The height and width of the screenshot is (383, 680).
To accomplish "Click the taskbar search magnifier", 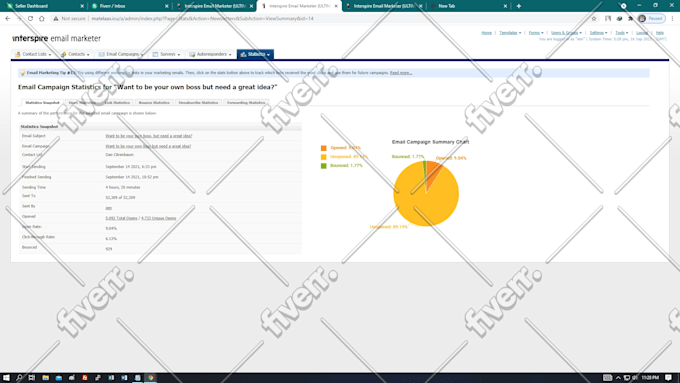I will tap(19, 378).
